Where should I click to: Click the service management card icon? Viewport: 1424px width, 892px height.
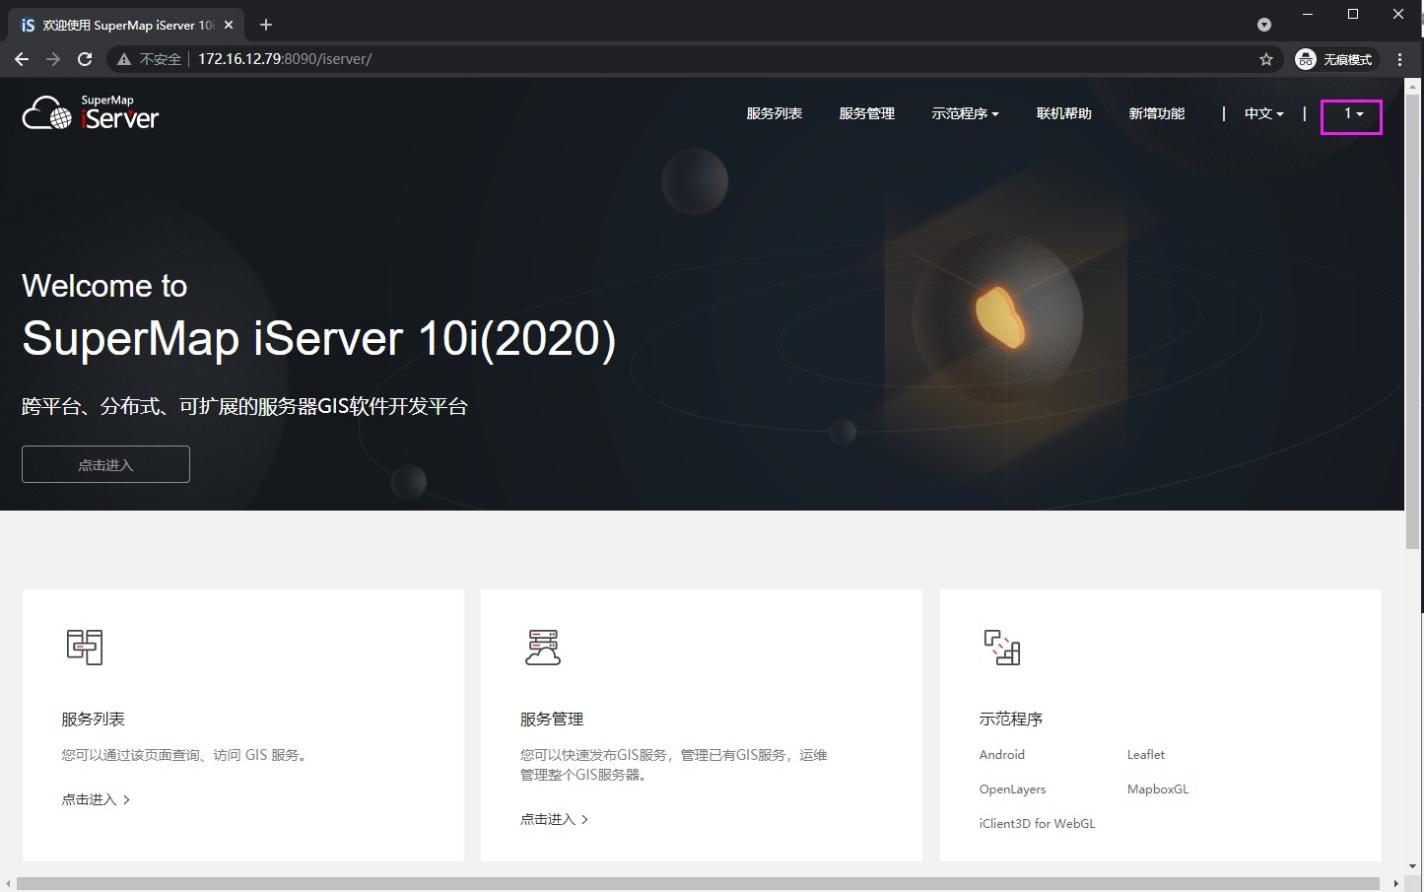(543, 647)
